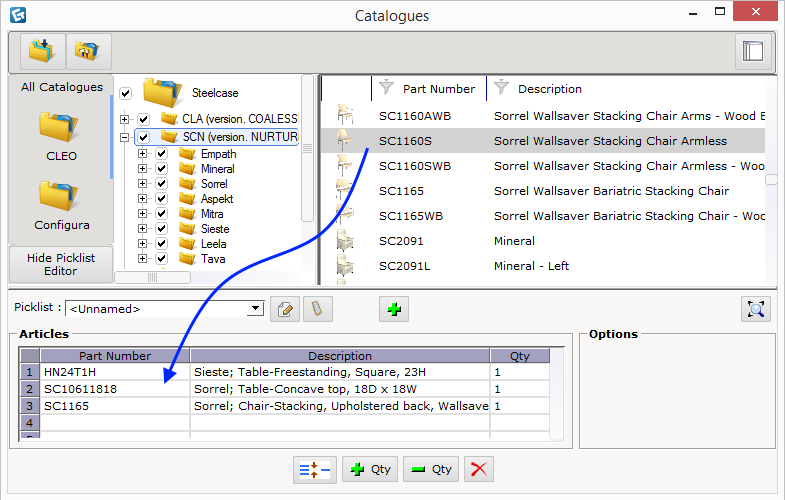Screen dimensions: 785x500
Task: Uncheck the Mineral checkbox
Action: tap(161, 169)
